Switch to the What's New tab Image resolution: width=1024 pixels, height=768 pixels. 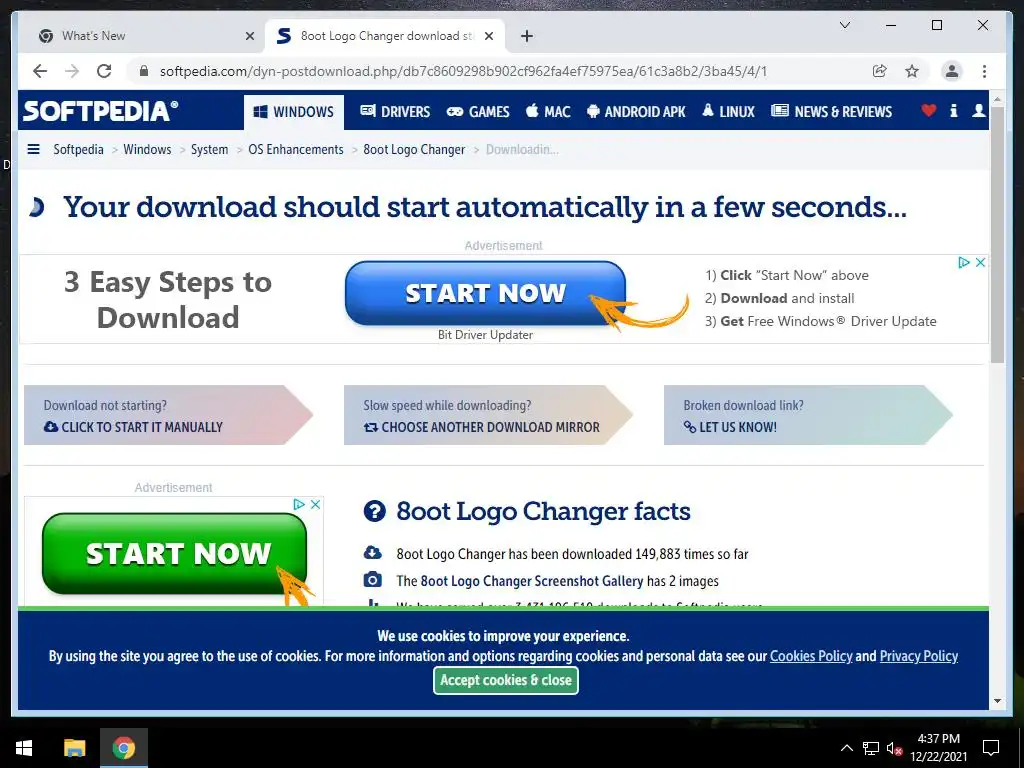click(142, 36)
